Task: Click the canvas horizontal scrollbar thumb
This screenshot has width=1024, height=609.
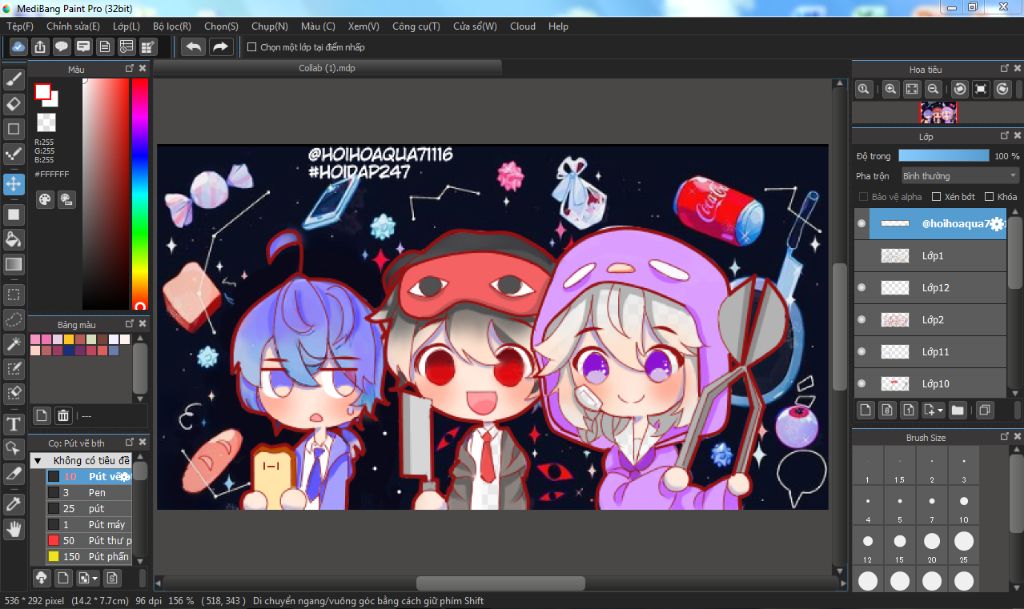Action: (x=500, y=582)
